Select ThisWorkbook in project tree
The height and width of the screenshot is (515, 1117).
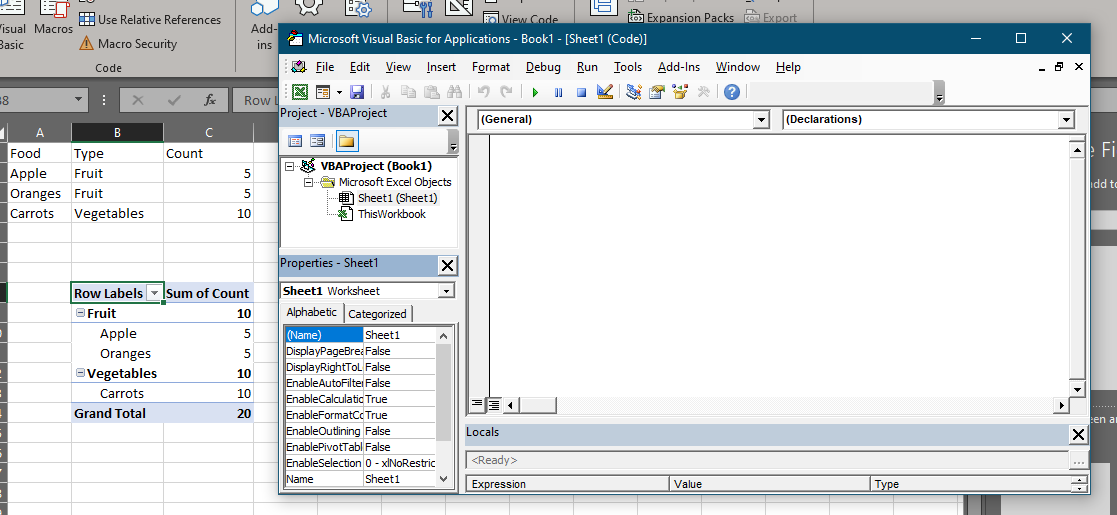392,214
